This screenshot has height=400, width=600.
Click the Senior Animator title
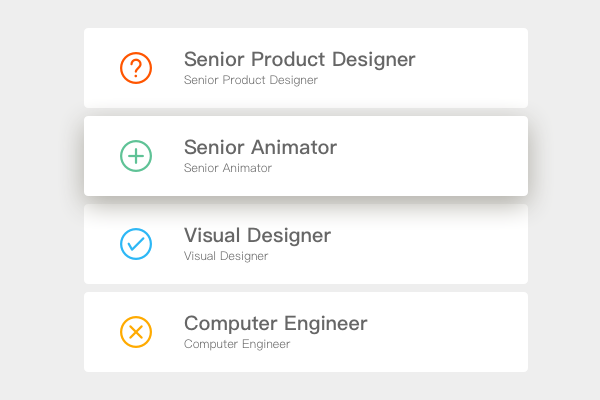[260, 147]
